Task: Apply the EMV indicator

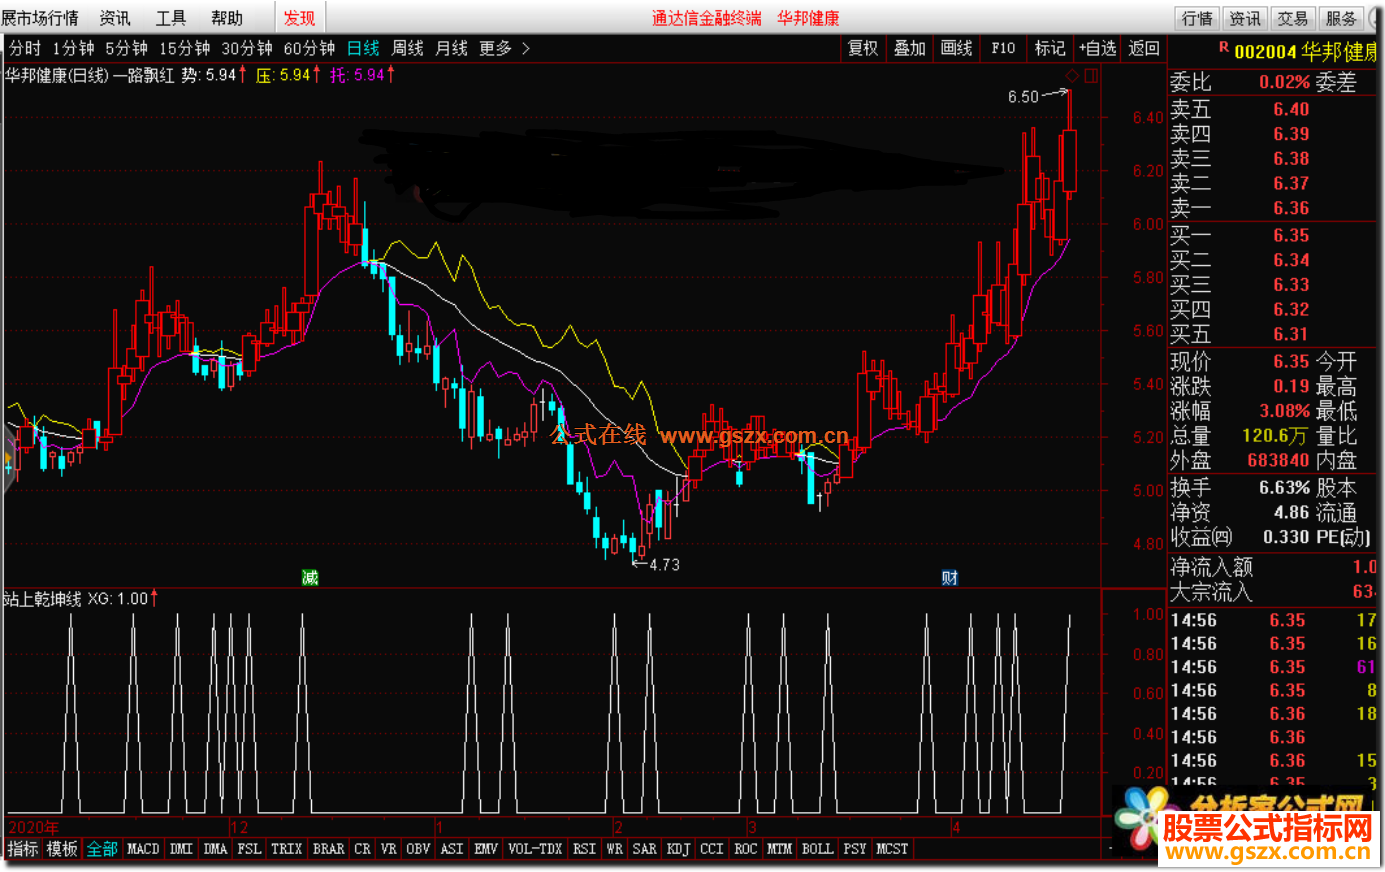Action: tap(486, 849)
